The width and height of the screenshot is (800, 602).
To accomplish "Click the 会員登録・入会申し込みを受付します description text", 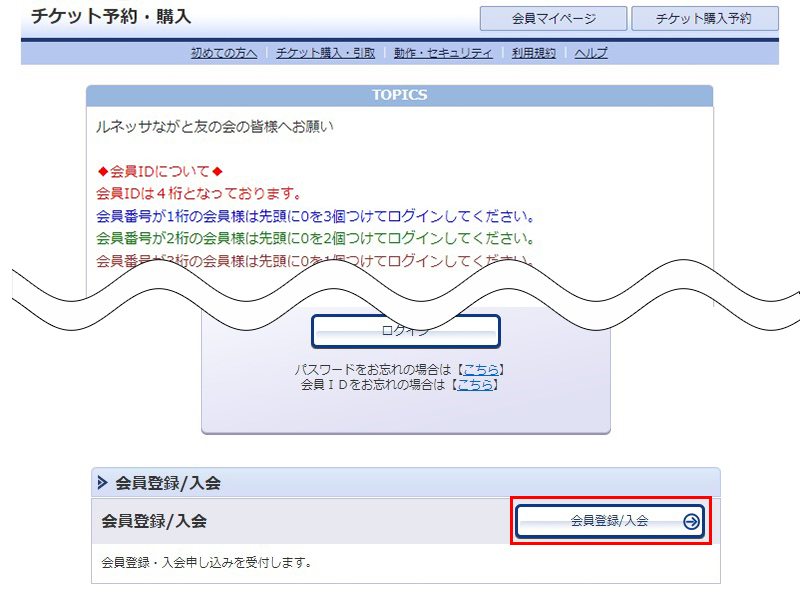I will point(206,562).
